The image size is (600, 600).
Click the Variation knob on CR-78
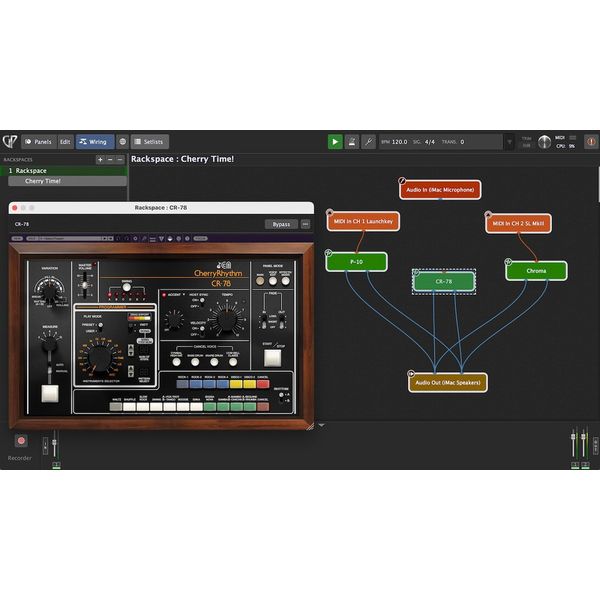click(x=49, y=292)
